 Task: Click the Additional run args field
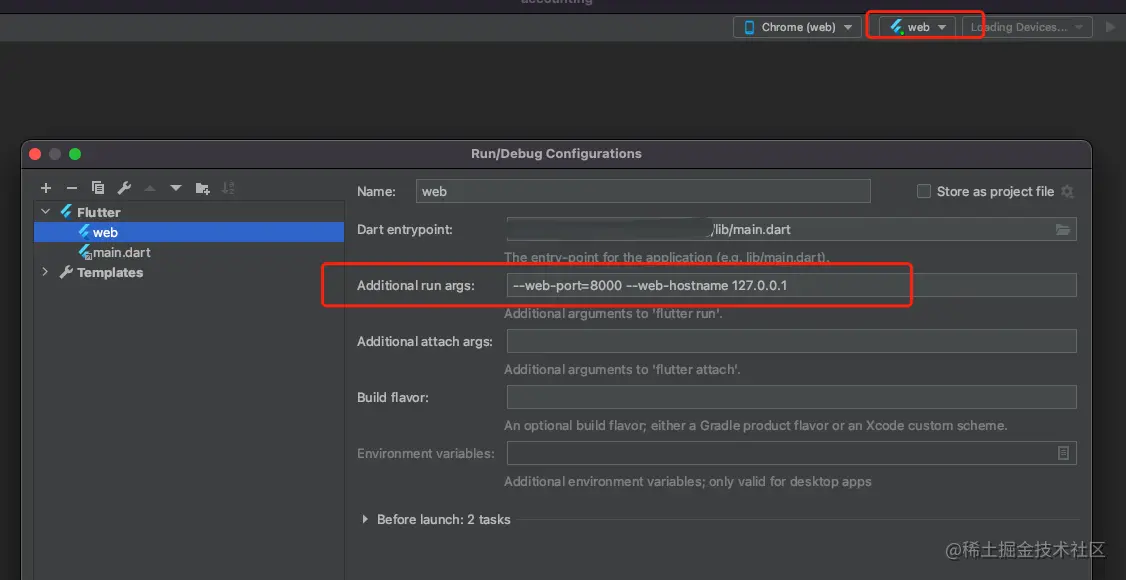pyautogui.click(x=791, y=285)
